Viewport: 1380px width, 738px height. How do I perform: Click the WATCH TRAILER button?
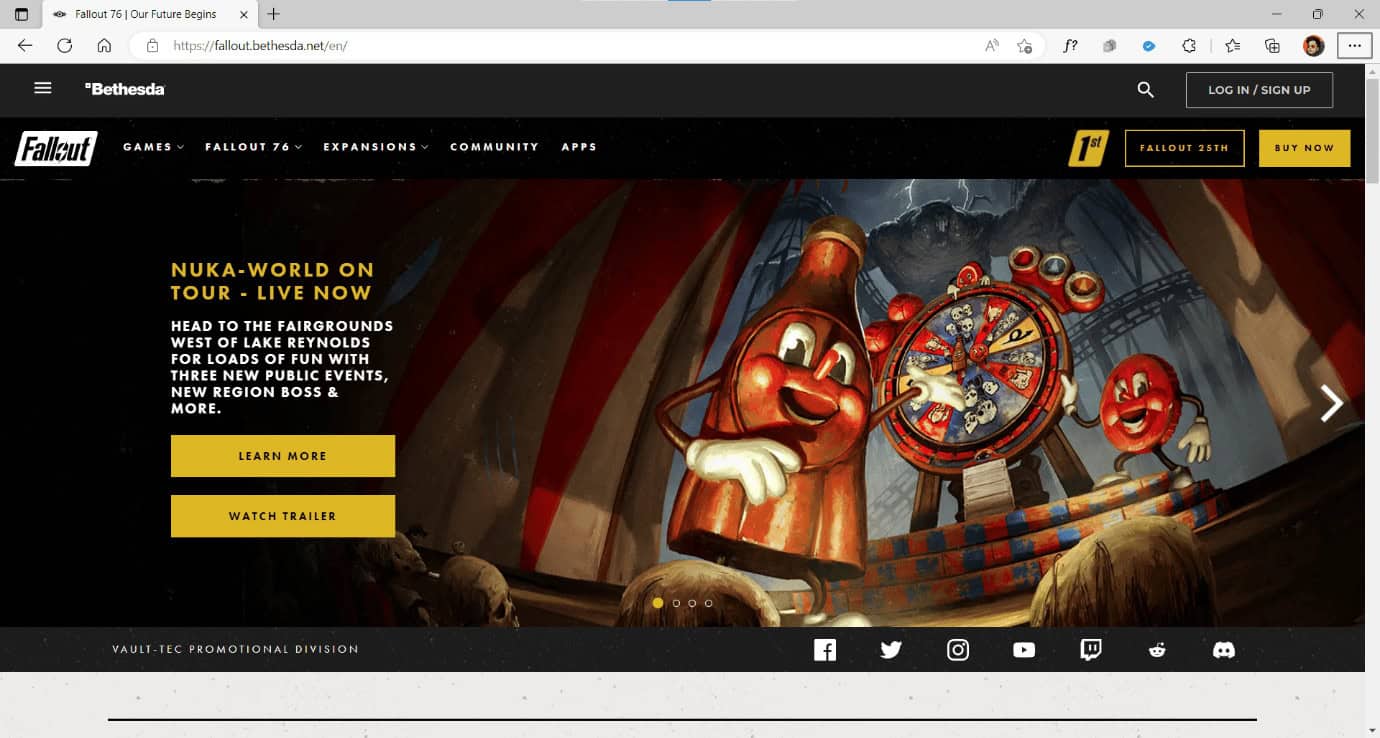[283, 516]
